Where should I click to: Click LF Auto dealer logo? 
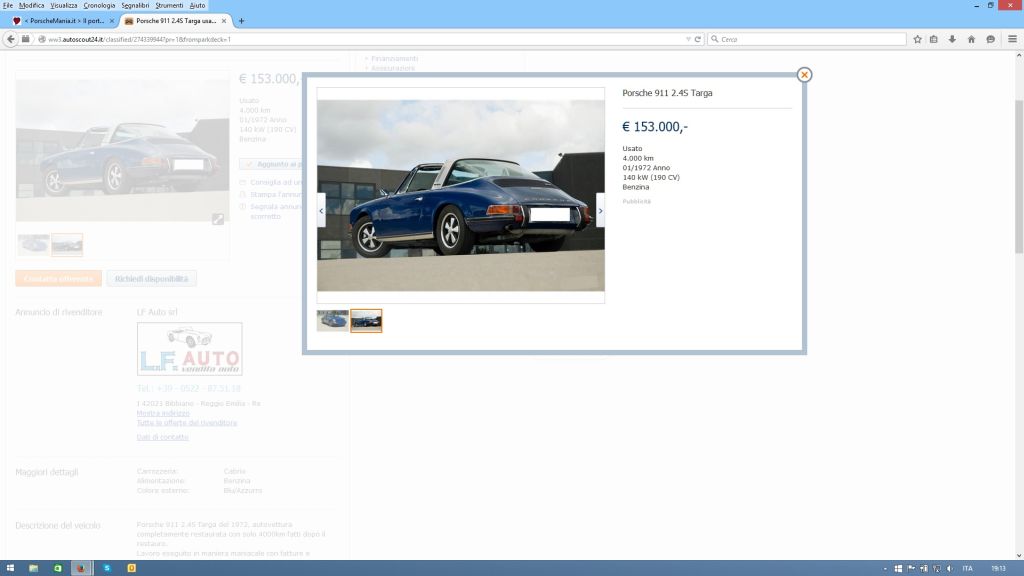pos(189,349)
